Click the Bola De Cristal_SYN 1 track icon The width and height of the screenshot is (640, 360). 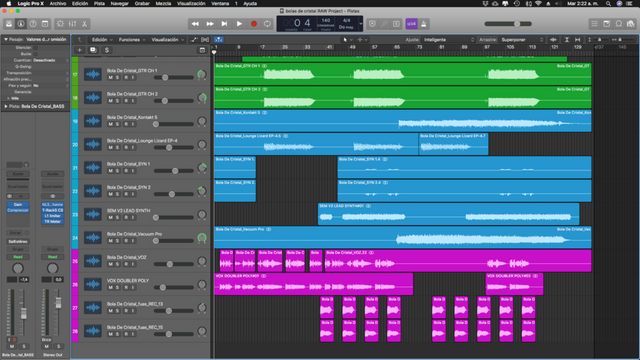click(93, 167)
